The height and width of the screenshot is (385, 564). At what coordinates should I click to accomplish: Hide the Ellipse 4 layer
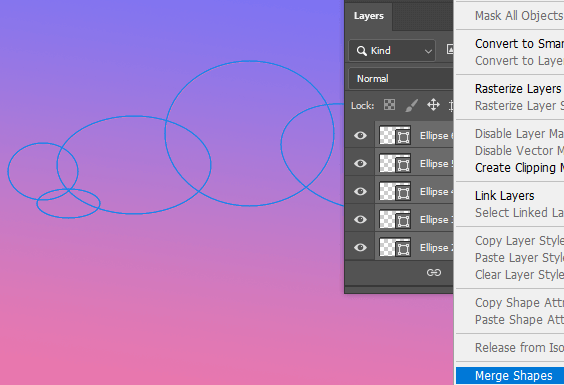(360, 191)
